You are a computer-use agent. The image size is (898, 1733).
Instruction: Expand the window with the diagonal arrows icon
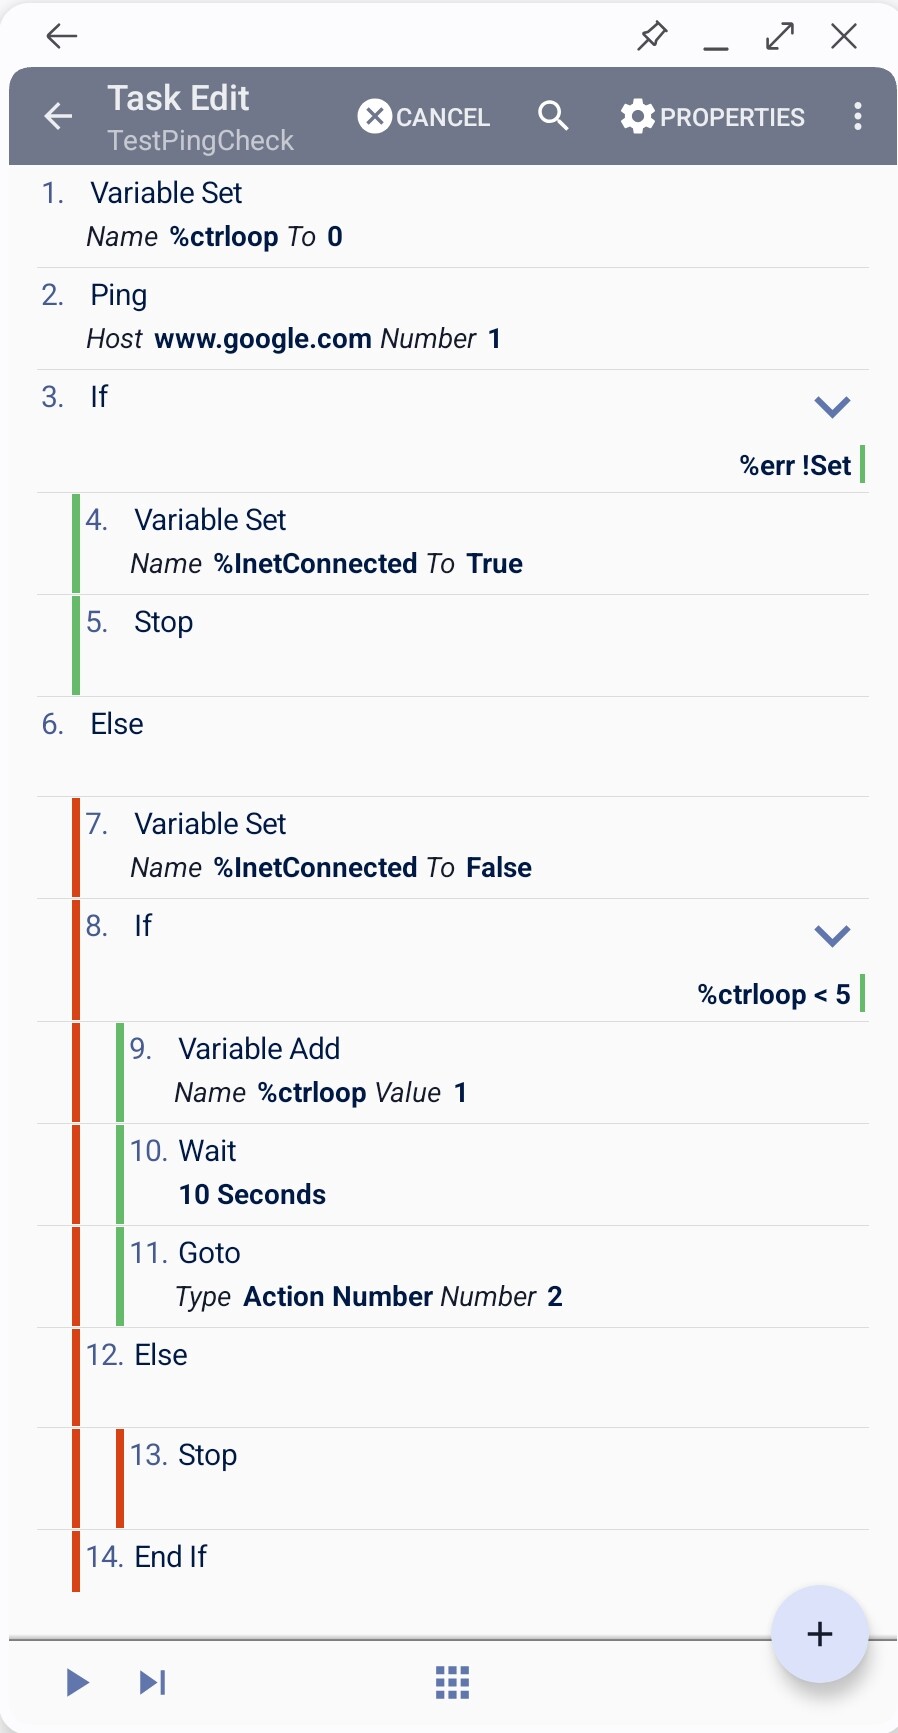780,37
